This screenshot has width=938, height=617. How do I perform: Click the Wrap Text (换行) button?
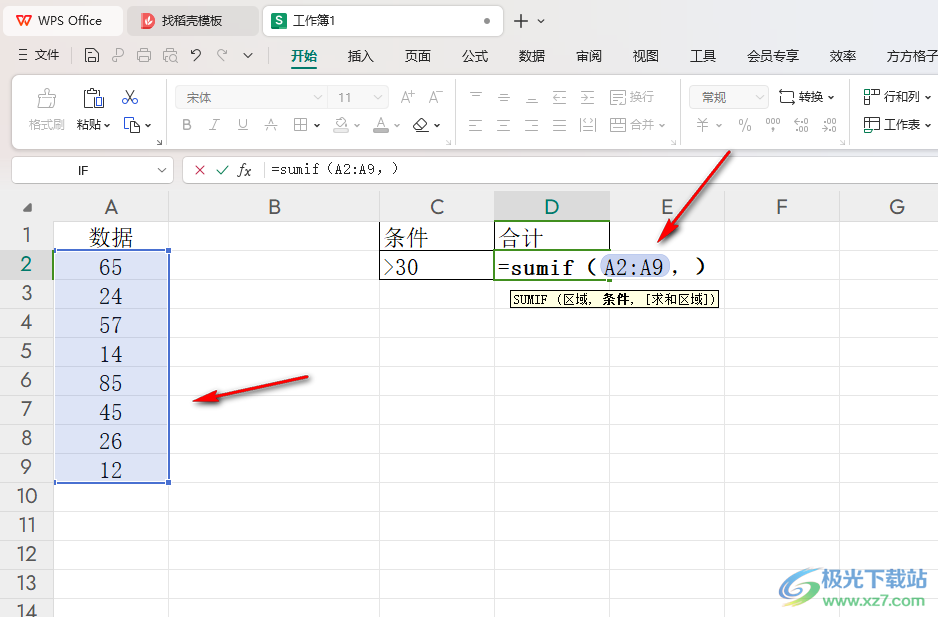click(632, 97)
